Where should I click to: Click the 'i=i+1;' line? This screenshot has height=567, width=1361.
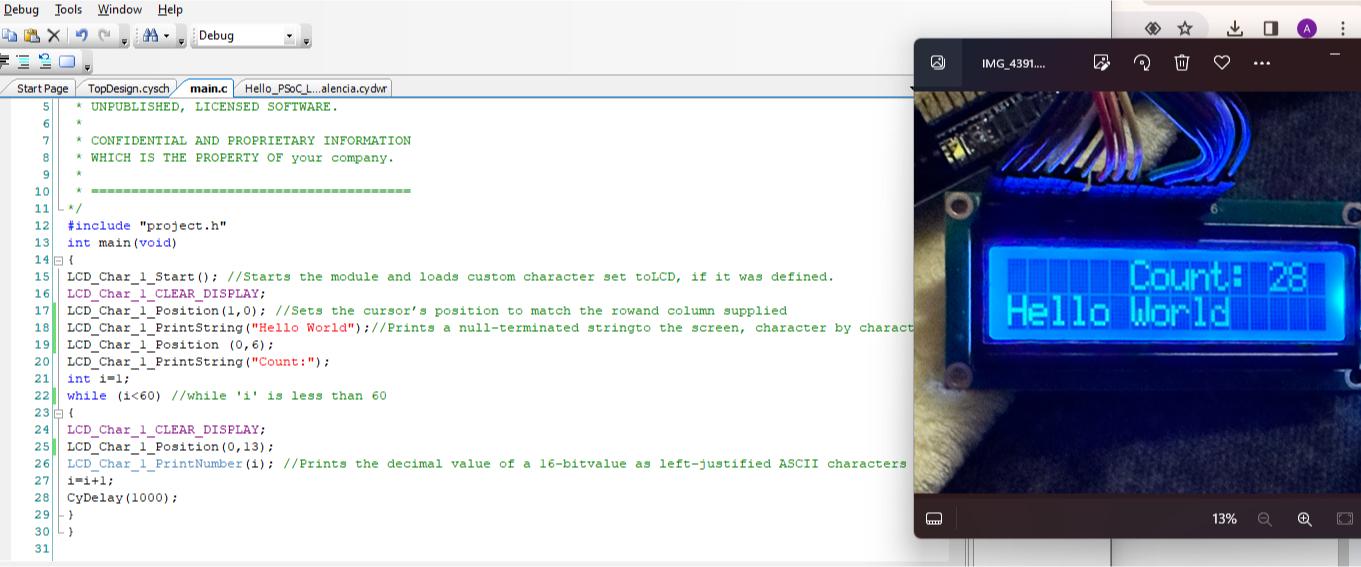point(90,481)
